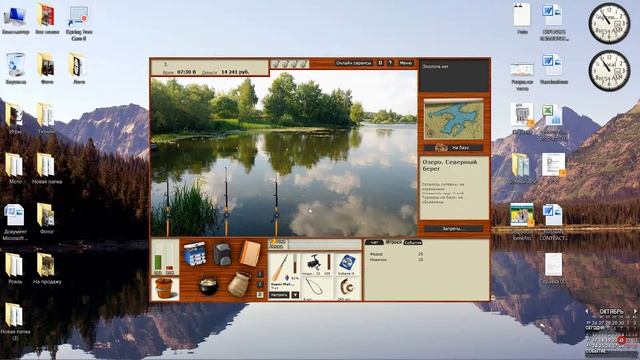Select rod slot number 2

tap(260, 284)
